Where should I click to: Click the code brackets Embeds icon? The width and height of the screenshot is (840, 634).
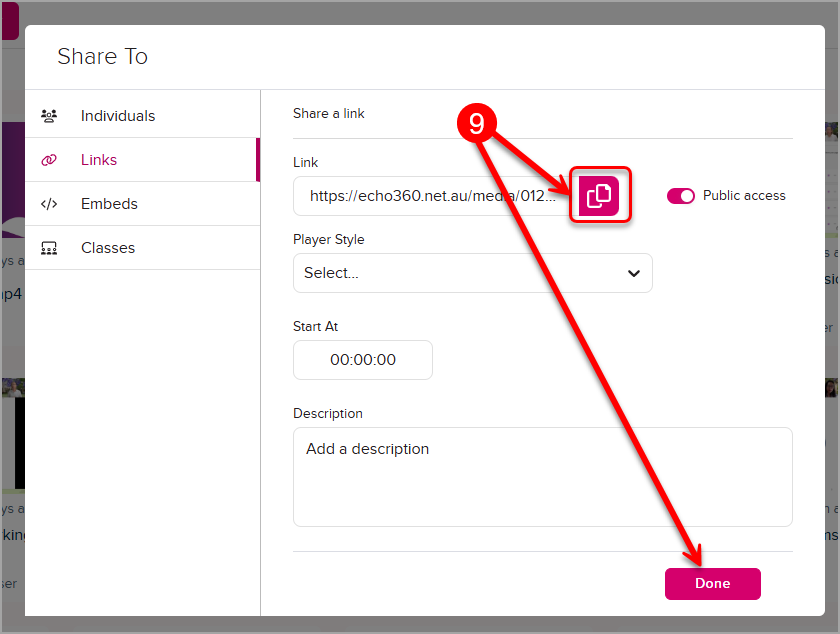click(48, 204)
